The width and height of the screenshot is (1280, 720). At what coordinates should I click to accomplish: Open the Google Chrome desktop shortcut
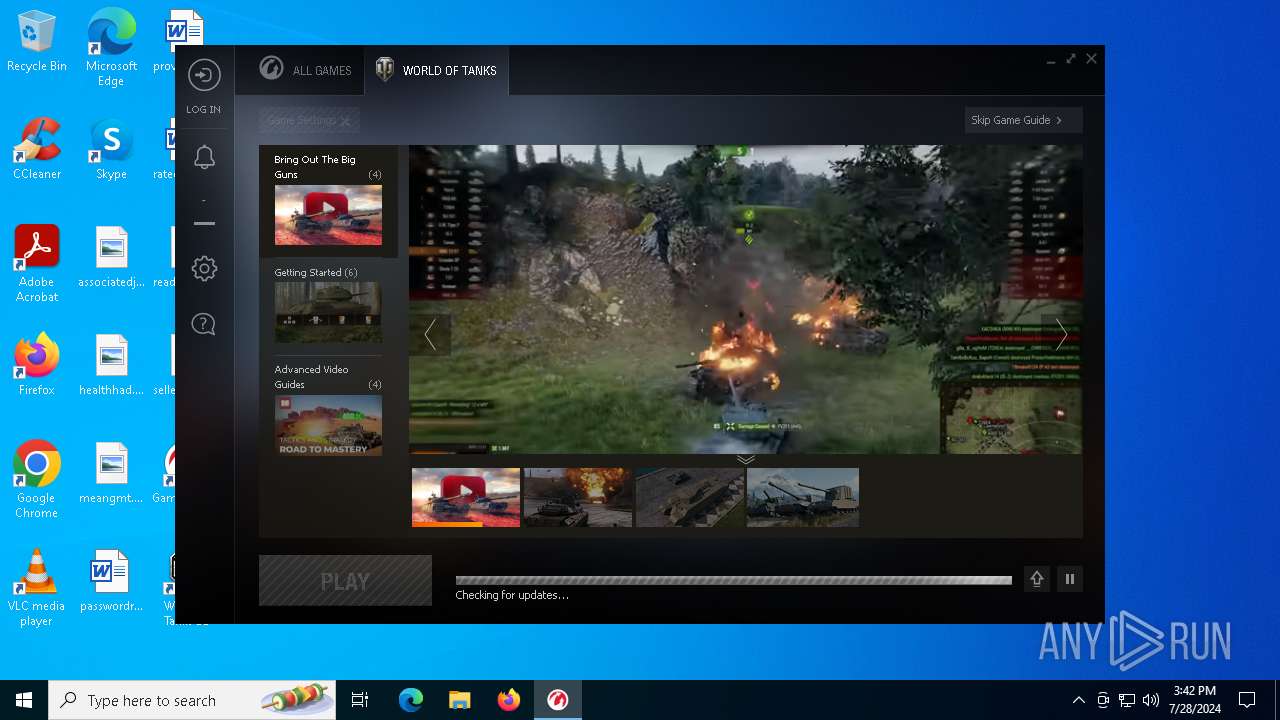[x=37, y=479]
